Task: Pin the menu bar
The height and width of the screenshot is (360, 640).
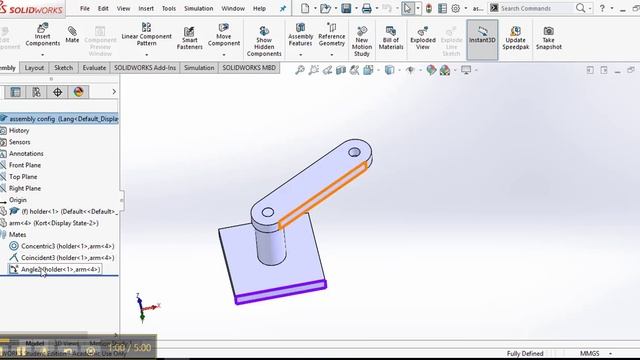Action: click(x=282, y=9)
